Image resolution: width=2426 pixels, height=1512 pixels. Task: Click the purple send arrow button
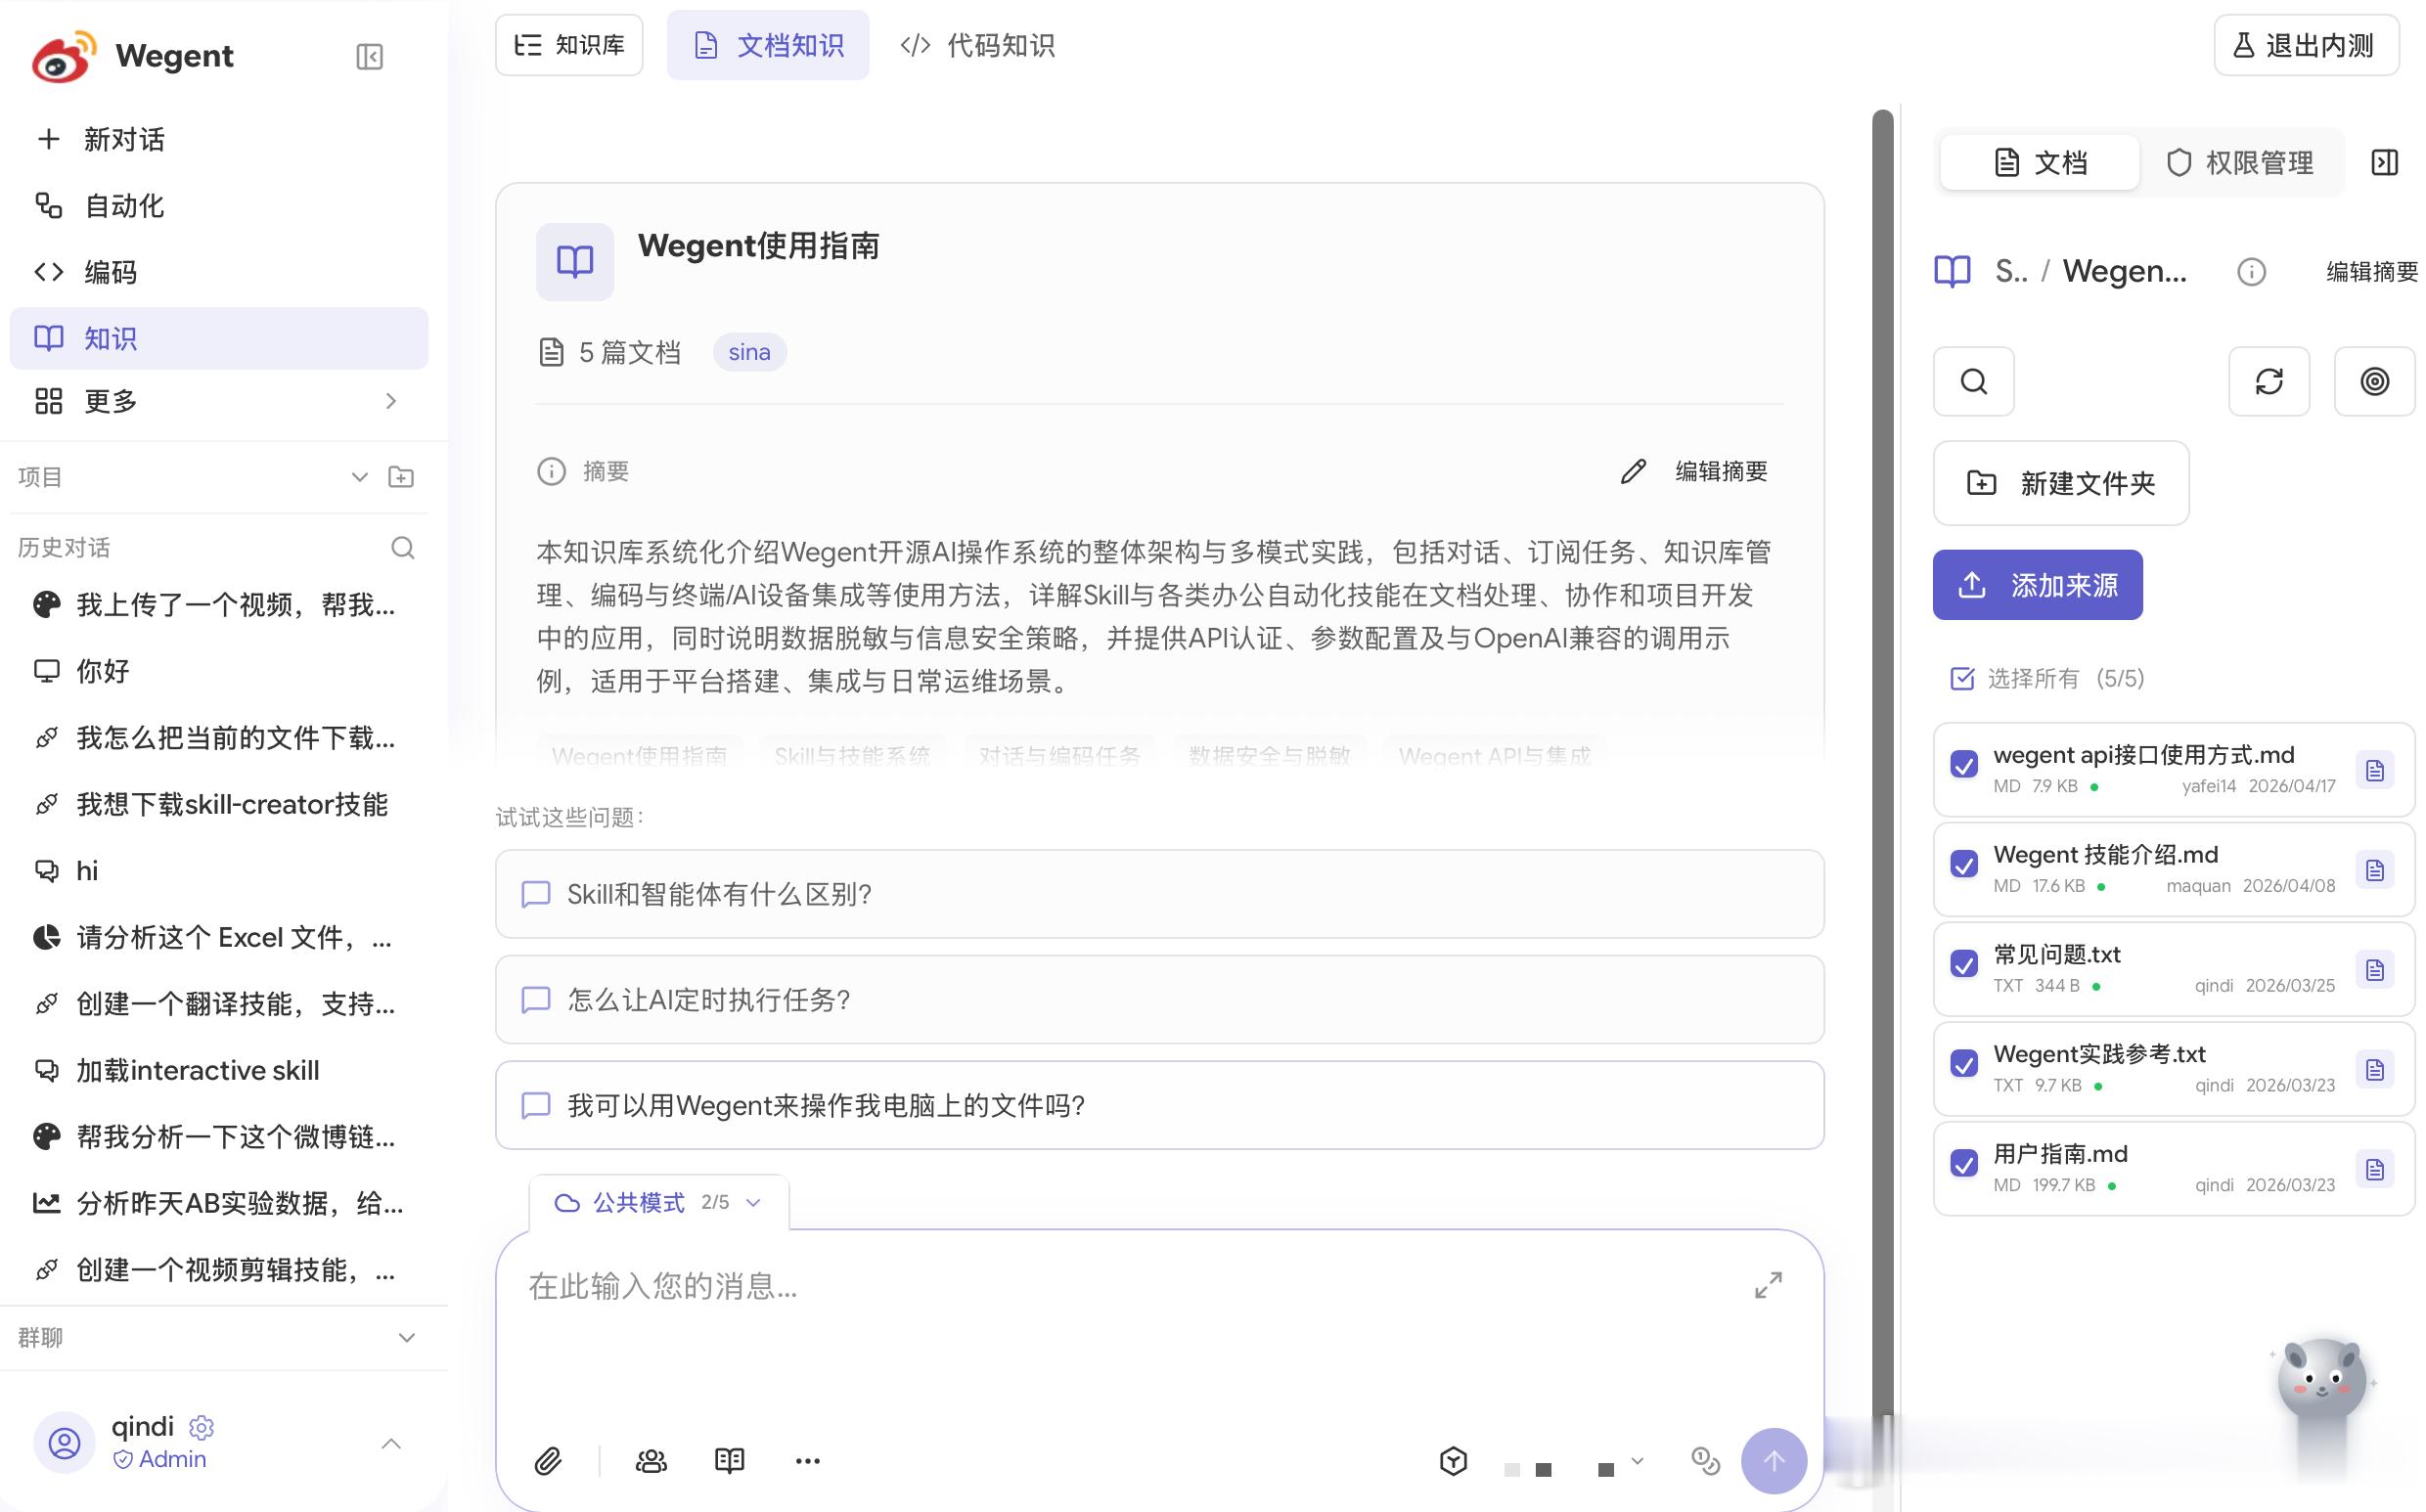click(1773, 1461)
